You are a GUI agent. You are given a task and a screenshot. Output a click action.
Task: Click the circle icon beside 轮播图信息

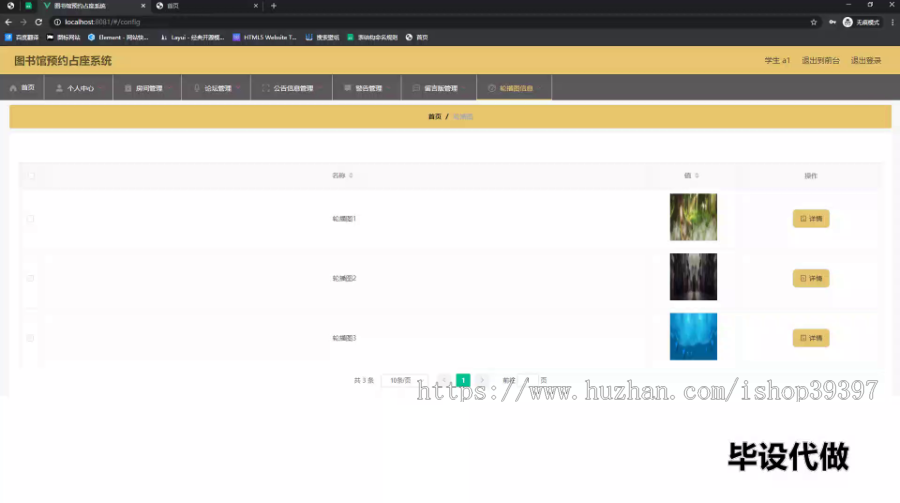[492, 88]
